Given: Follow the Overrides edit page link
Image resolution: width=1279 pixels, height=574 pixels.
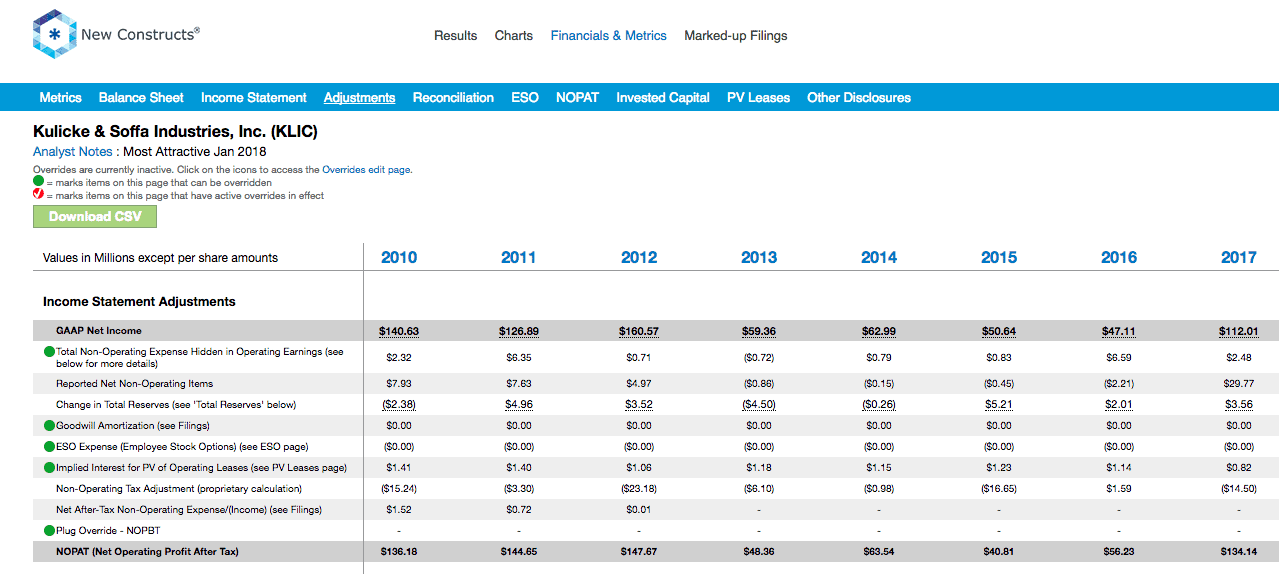Looking at the screenshot, I should click(366, 170).
